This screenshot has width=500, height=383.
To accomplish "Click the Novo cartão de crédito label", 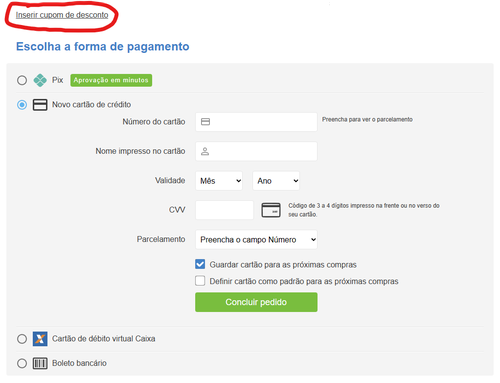I will tap(91, 105).
